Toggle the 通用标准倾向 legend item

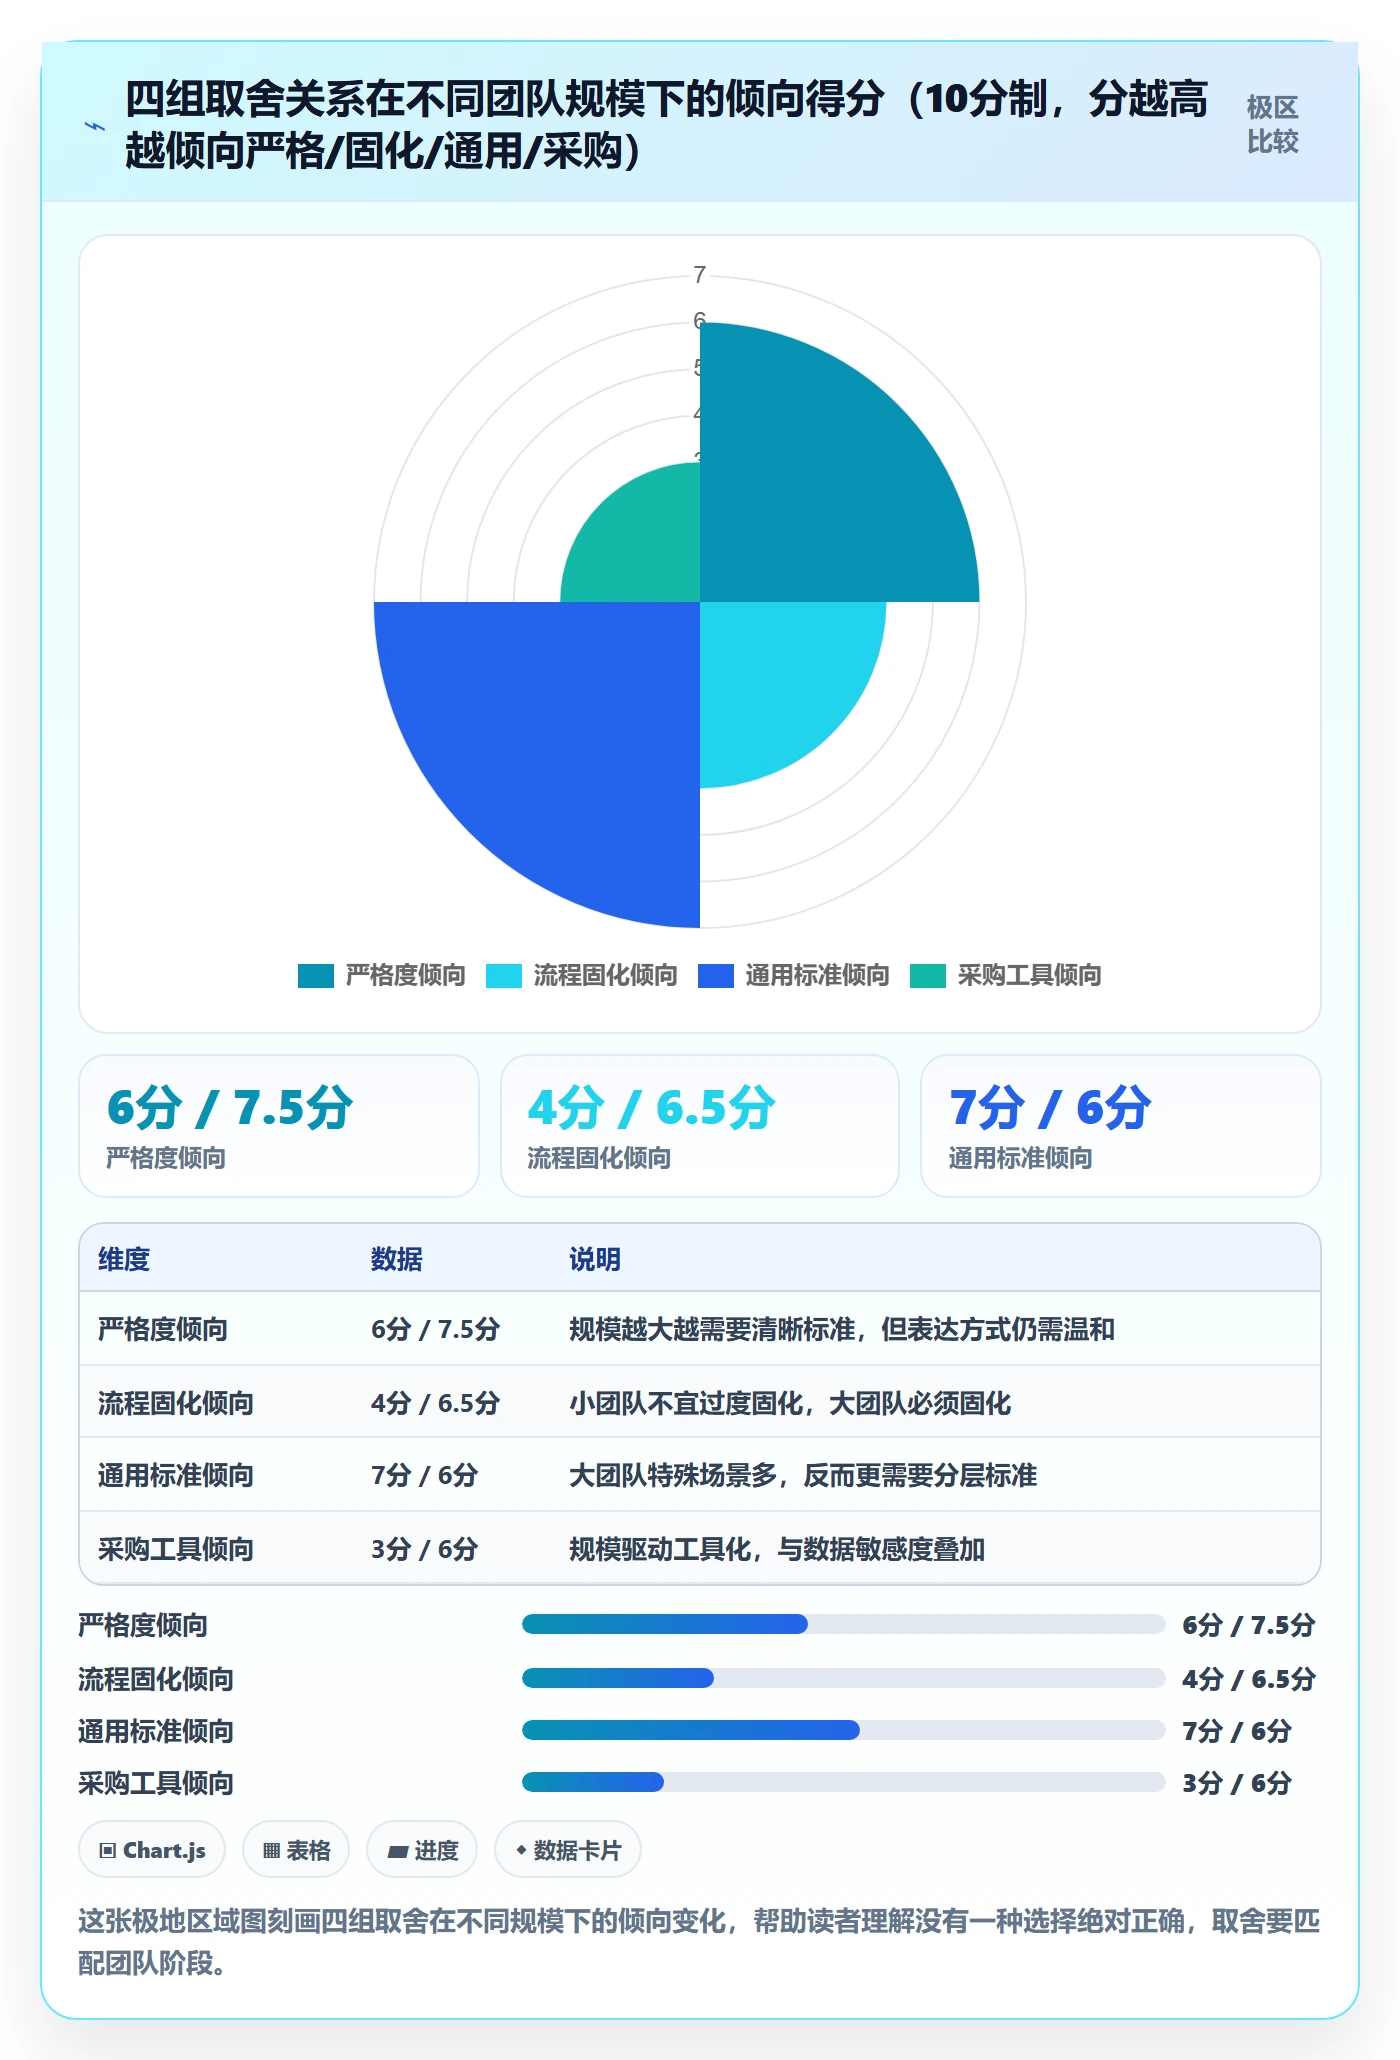tap(794, 975)
